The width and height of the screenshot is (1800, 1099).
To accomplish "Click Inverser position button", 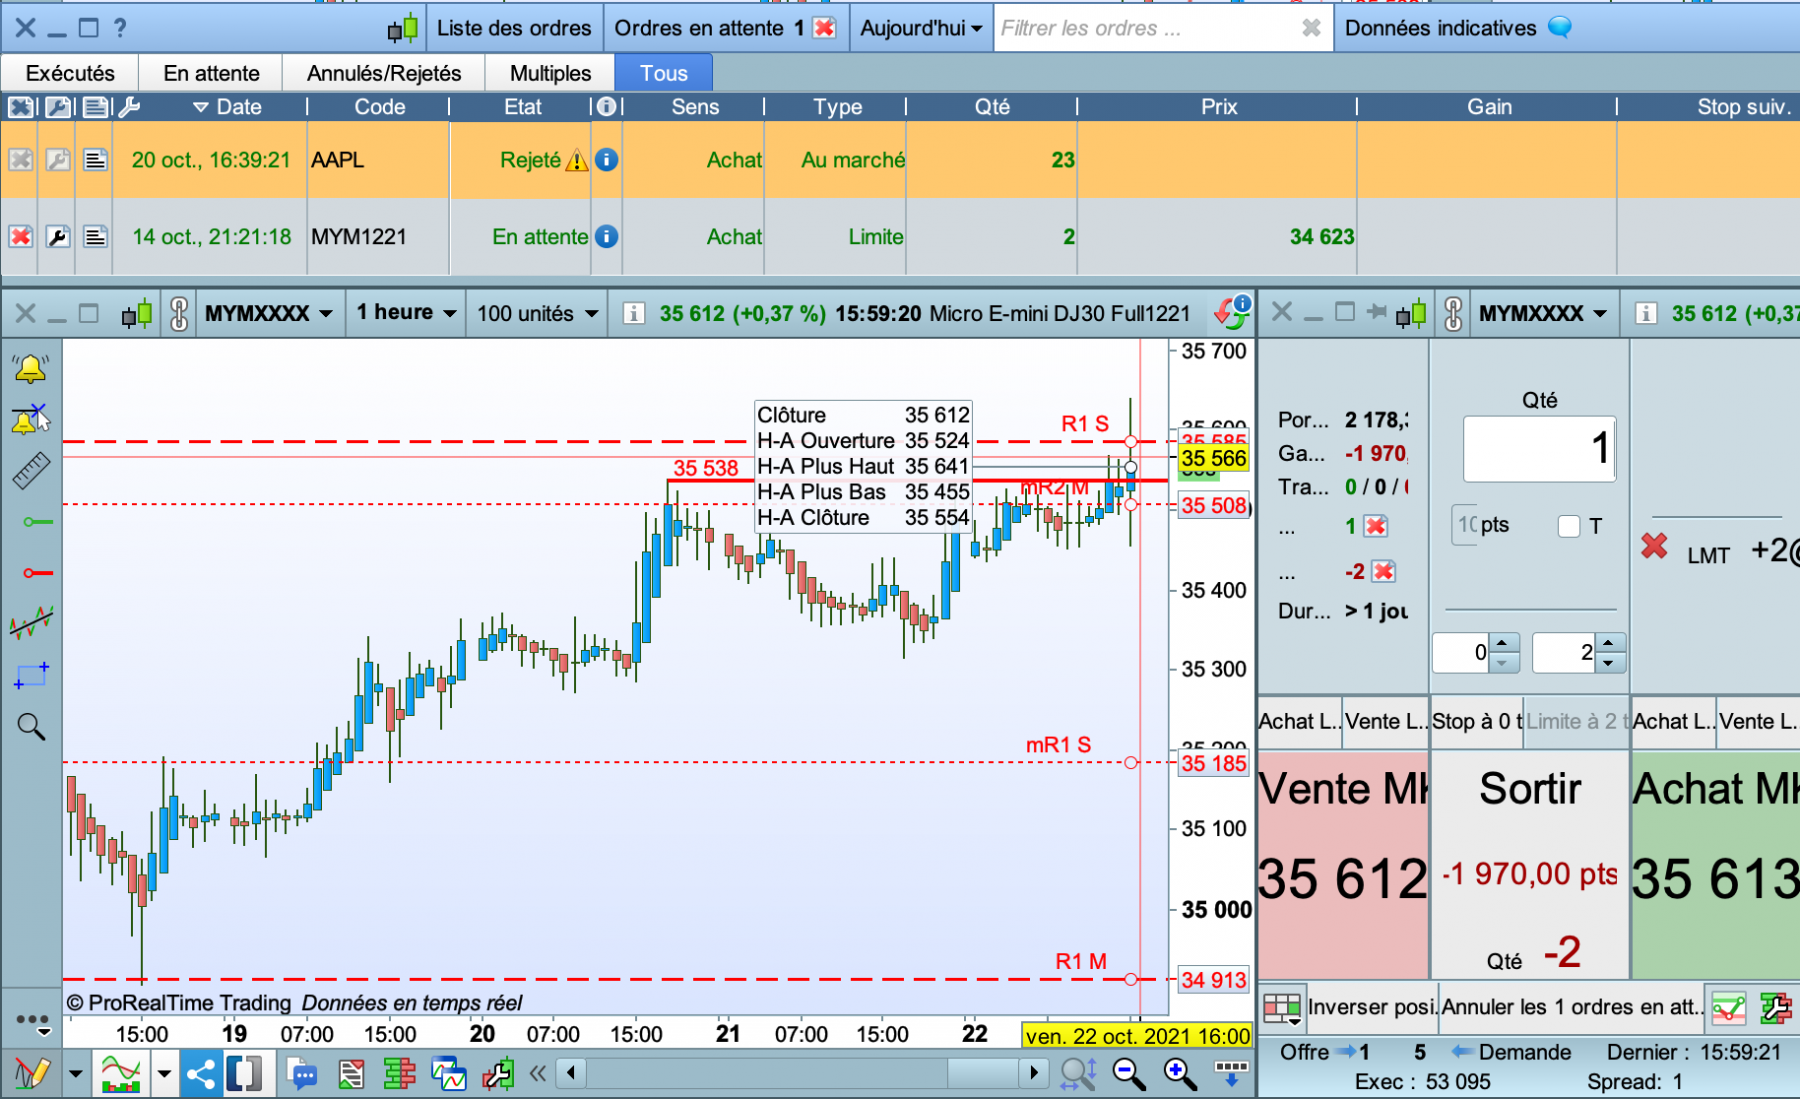I will click(x=1372, y=1007).
